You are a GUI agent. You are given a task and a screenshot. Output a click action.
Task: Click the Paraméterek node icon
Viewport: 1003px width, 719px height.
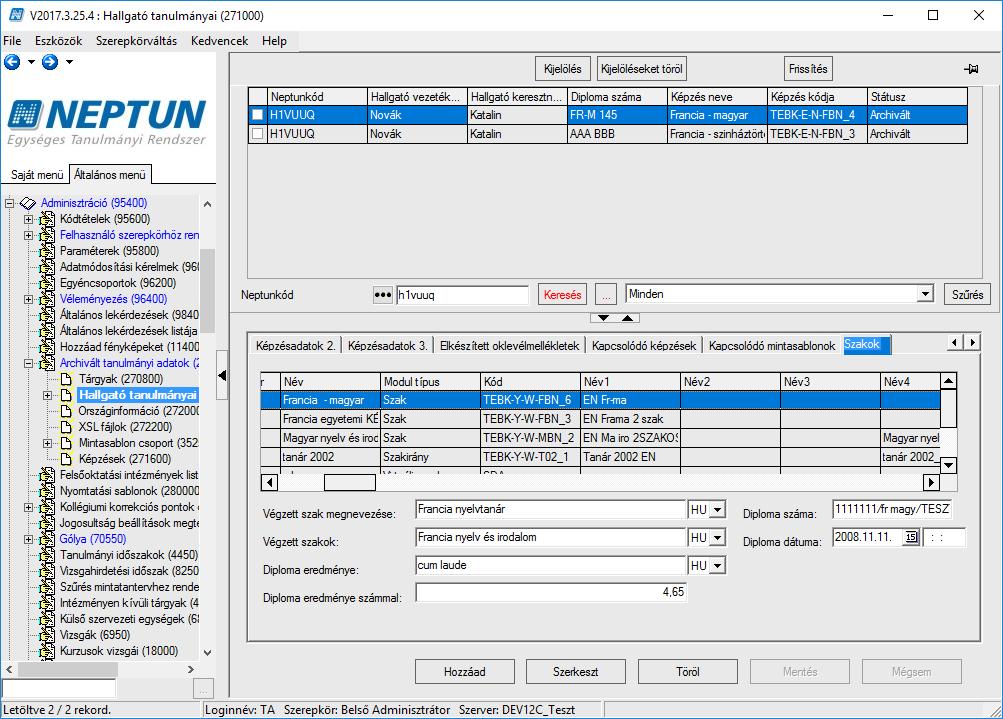point(47,251)
